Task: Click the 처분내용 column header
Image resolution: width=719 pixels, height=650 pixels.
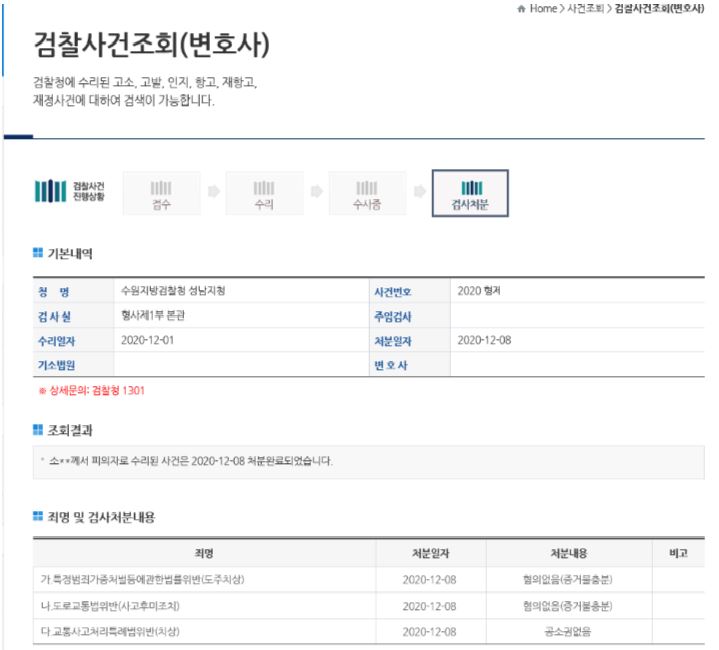Action: 569,553
